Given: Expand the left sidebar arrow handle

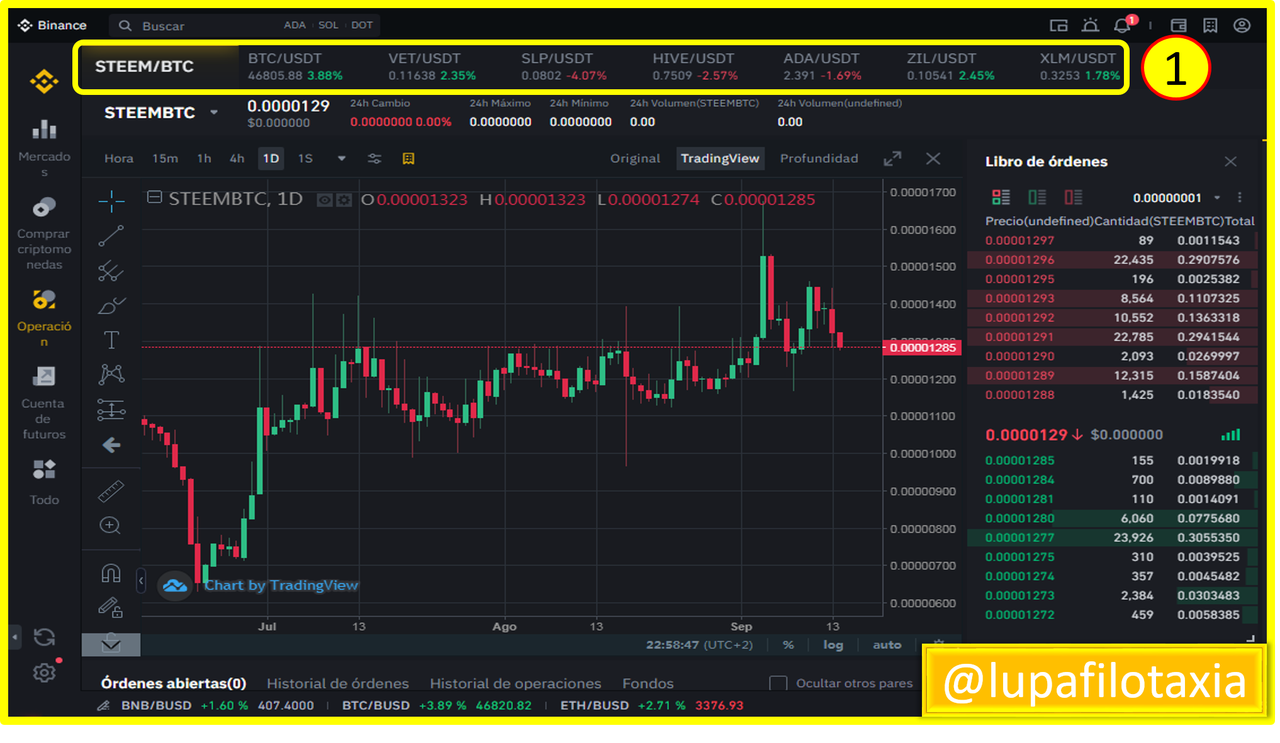Looking at the screenshot, I should (x=15, y=636).
